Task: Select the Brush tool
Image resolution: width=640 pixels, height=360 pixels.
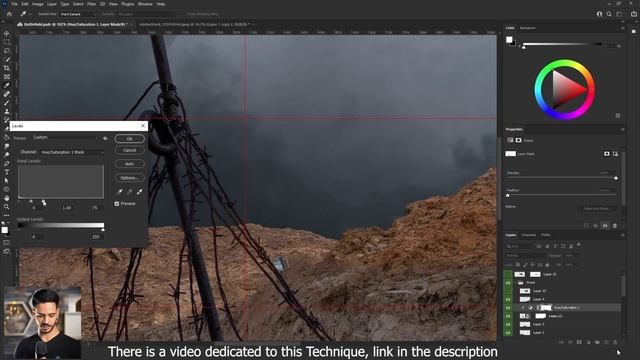Action: pos(7,103)
